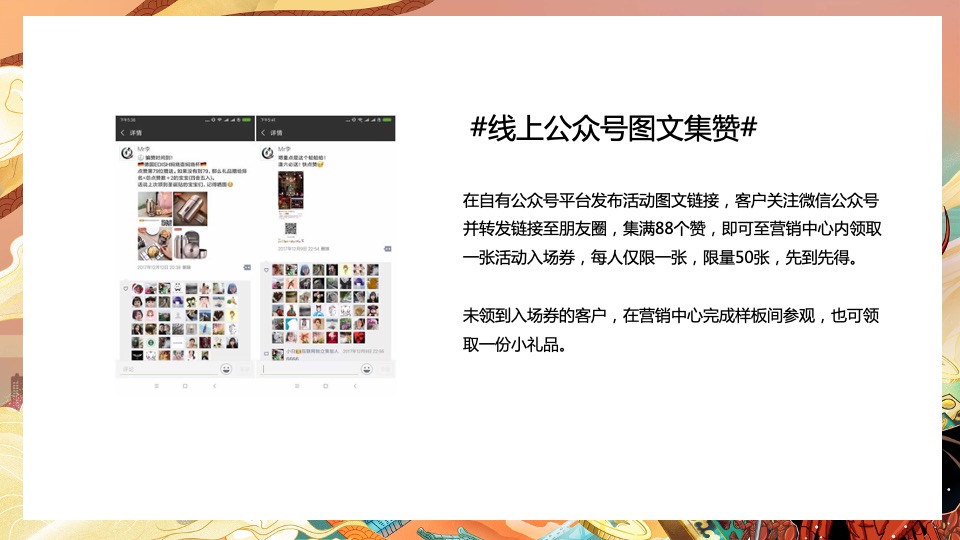Open the emoji picker in left phone comment bar
The height and width of the screenshot is (540, 960).
[x=226, y=369]
